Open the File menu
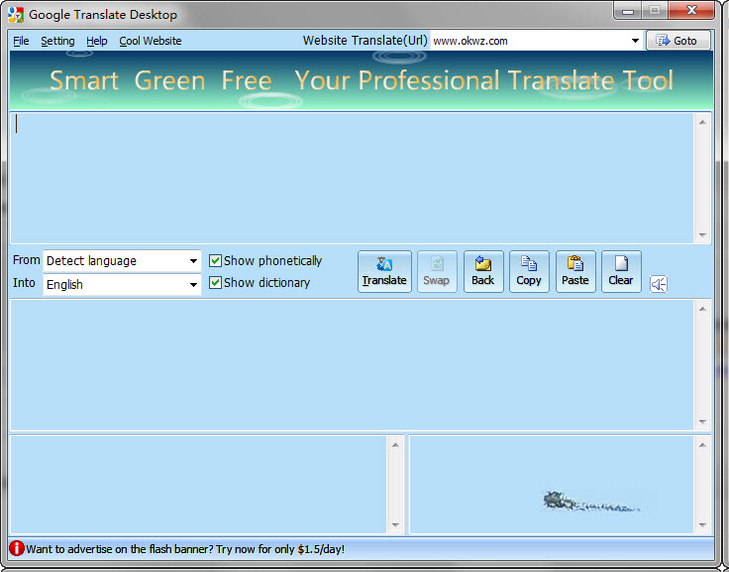Image resolution: width=729 pixels, height=572 pixels. point(21,41)
